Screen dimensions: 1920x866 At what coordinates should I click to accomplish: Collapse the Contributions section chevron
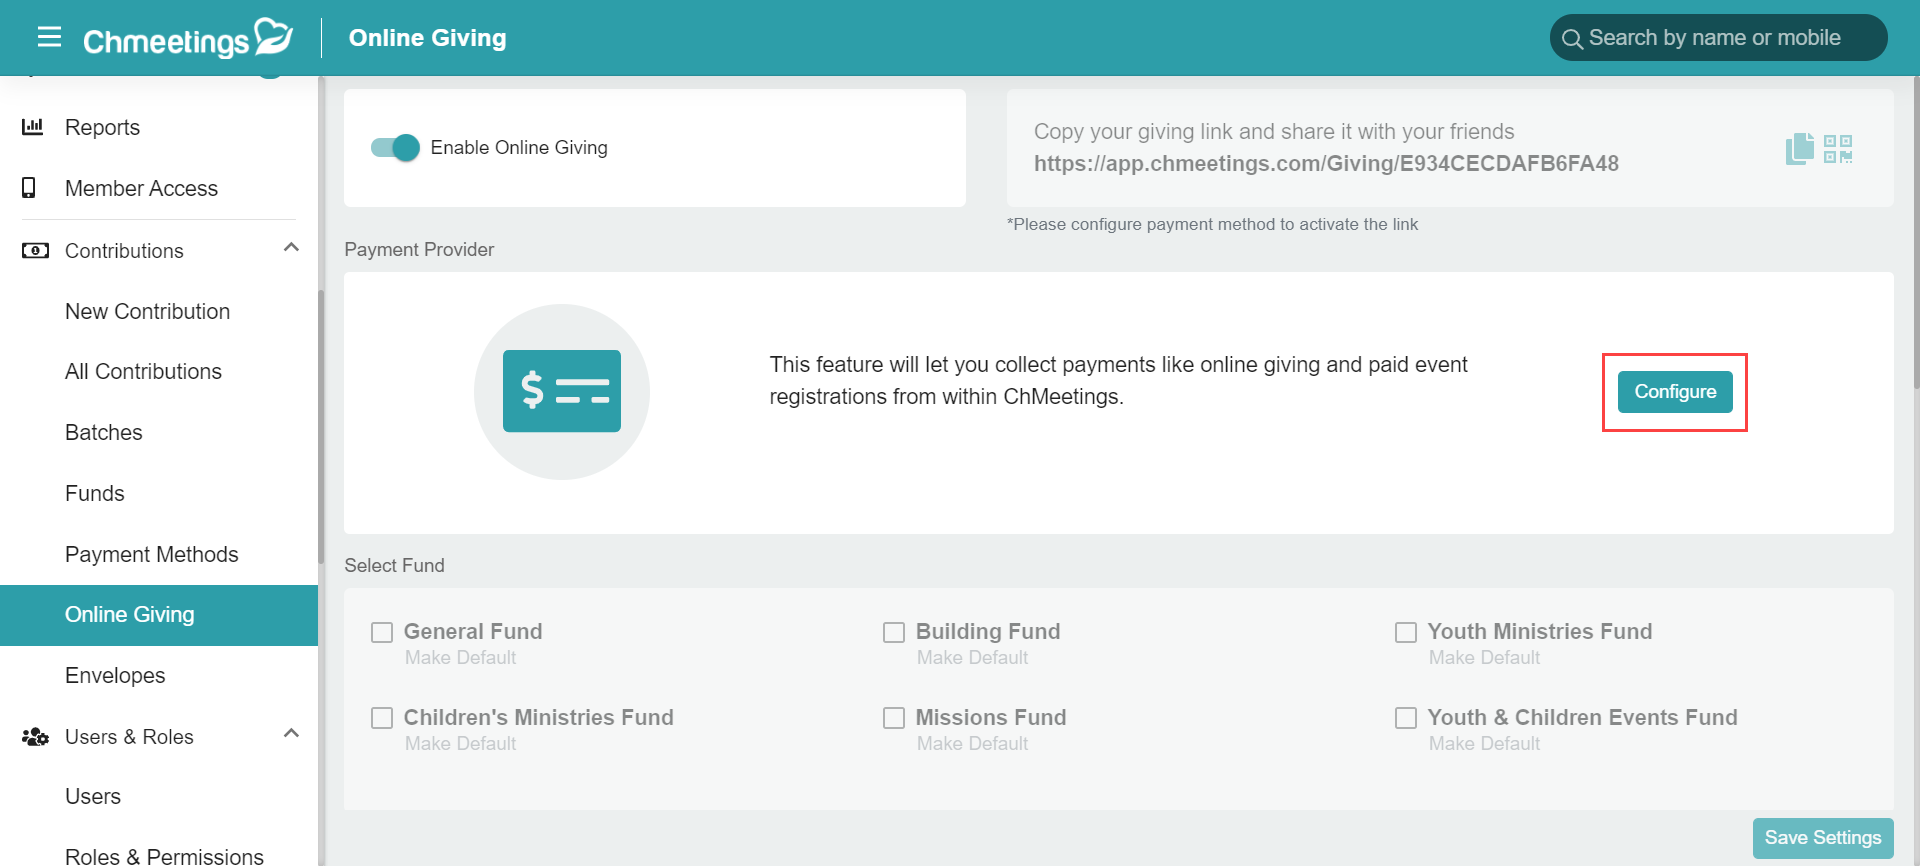coord(291,248)
